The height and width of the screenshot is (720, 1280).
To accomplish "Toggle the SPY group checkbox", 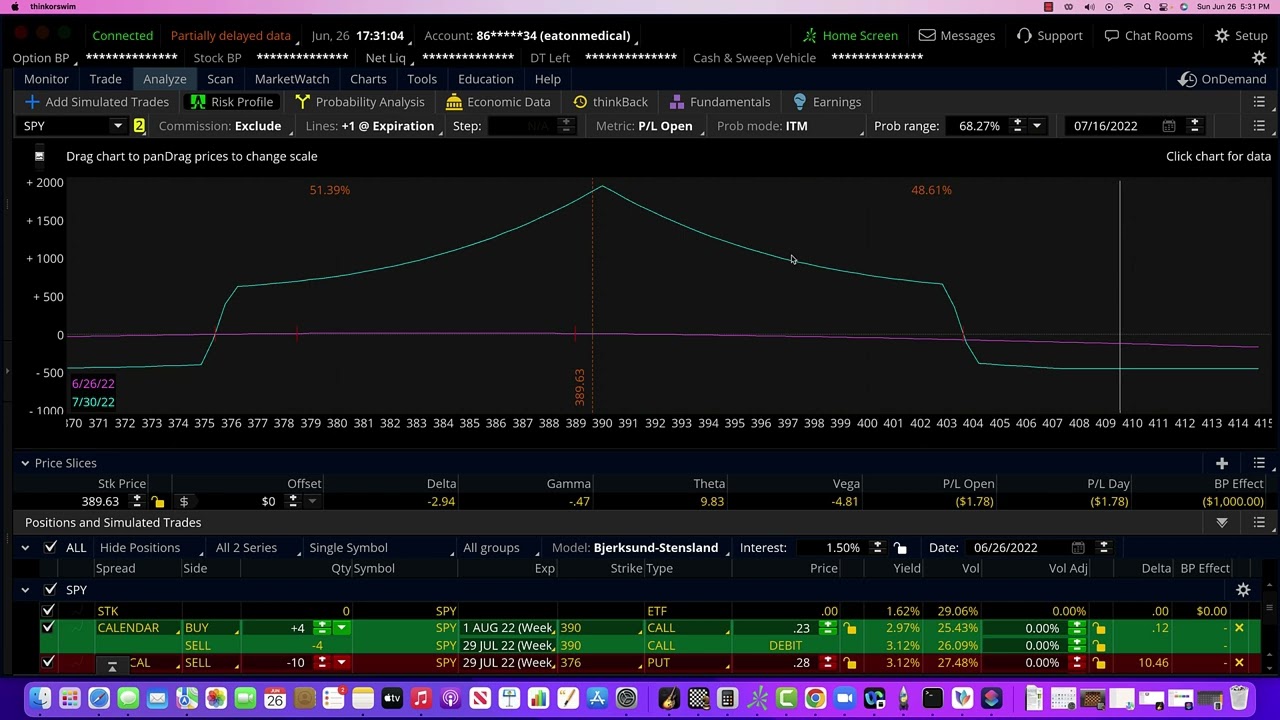I will (50, 590).
